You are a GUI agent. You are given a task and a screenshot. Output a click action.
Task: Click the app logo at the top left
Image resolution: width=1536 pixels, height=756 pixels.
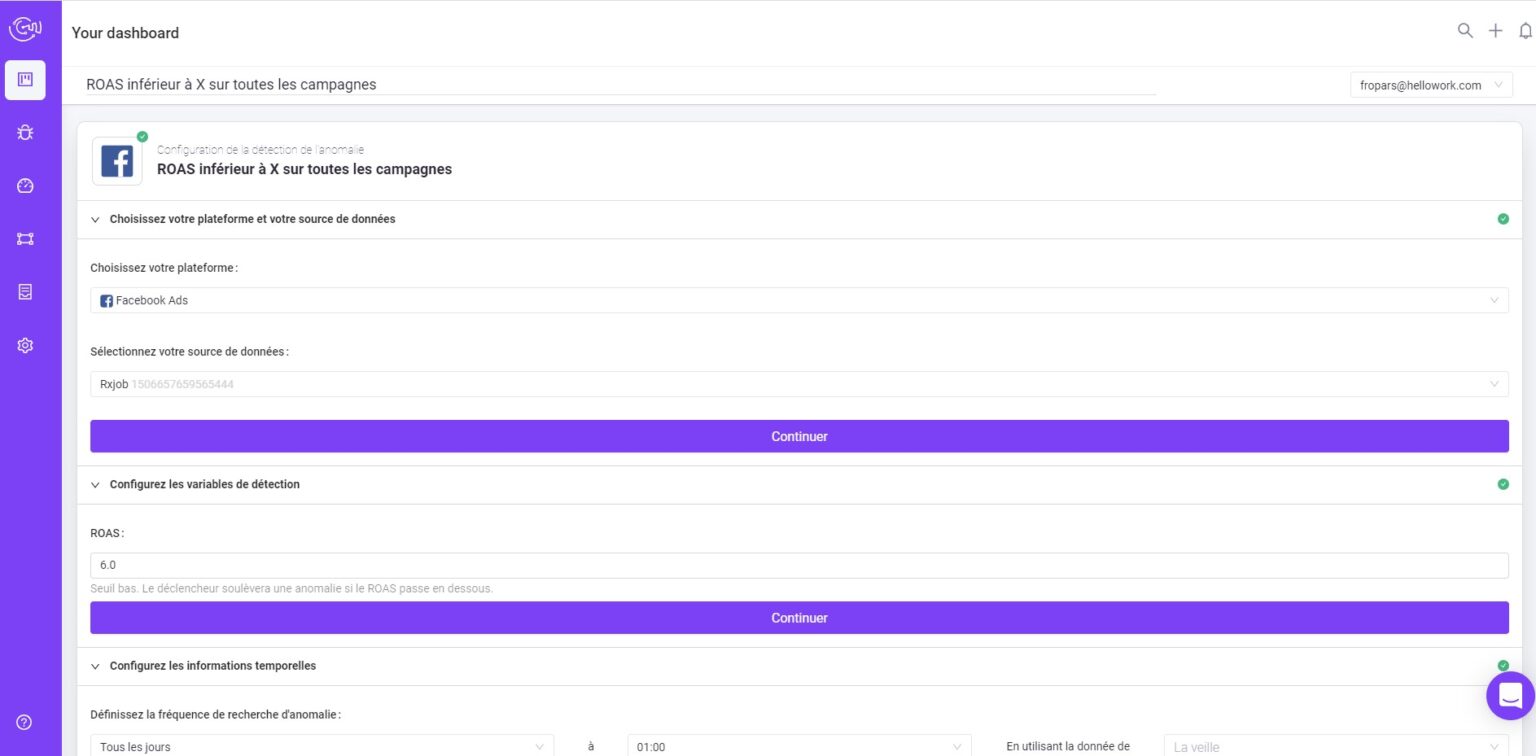[25, 28]
